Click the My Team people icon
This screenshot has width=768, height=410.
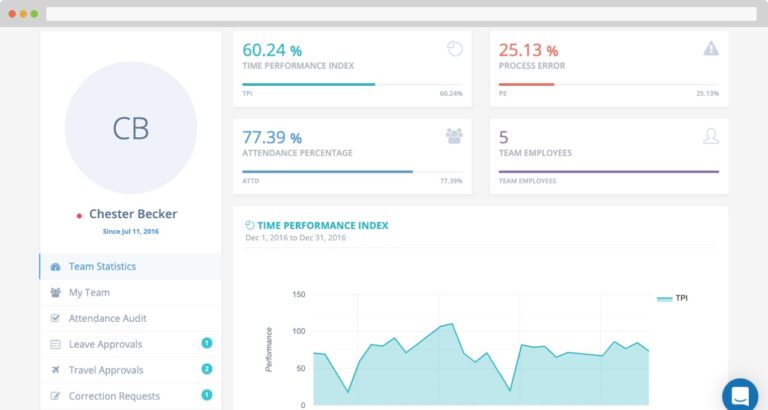(55, 293)
